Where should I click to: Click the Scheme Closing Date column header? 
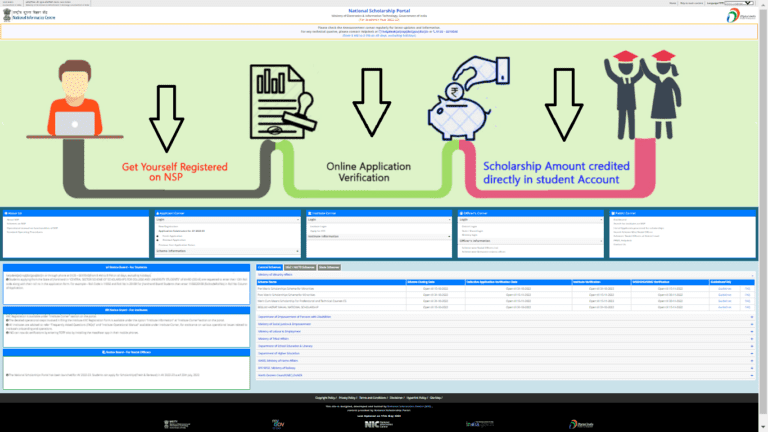tap(435, 282)
